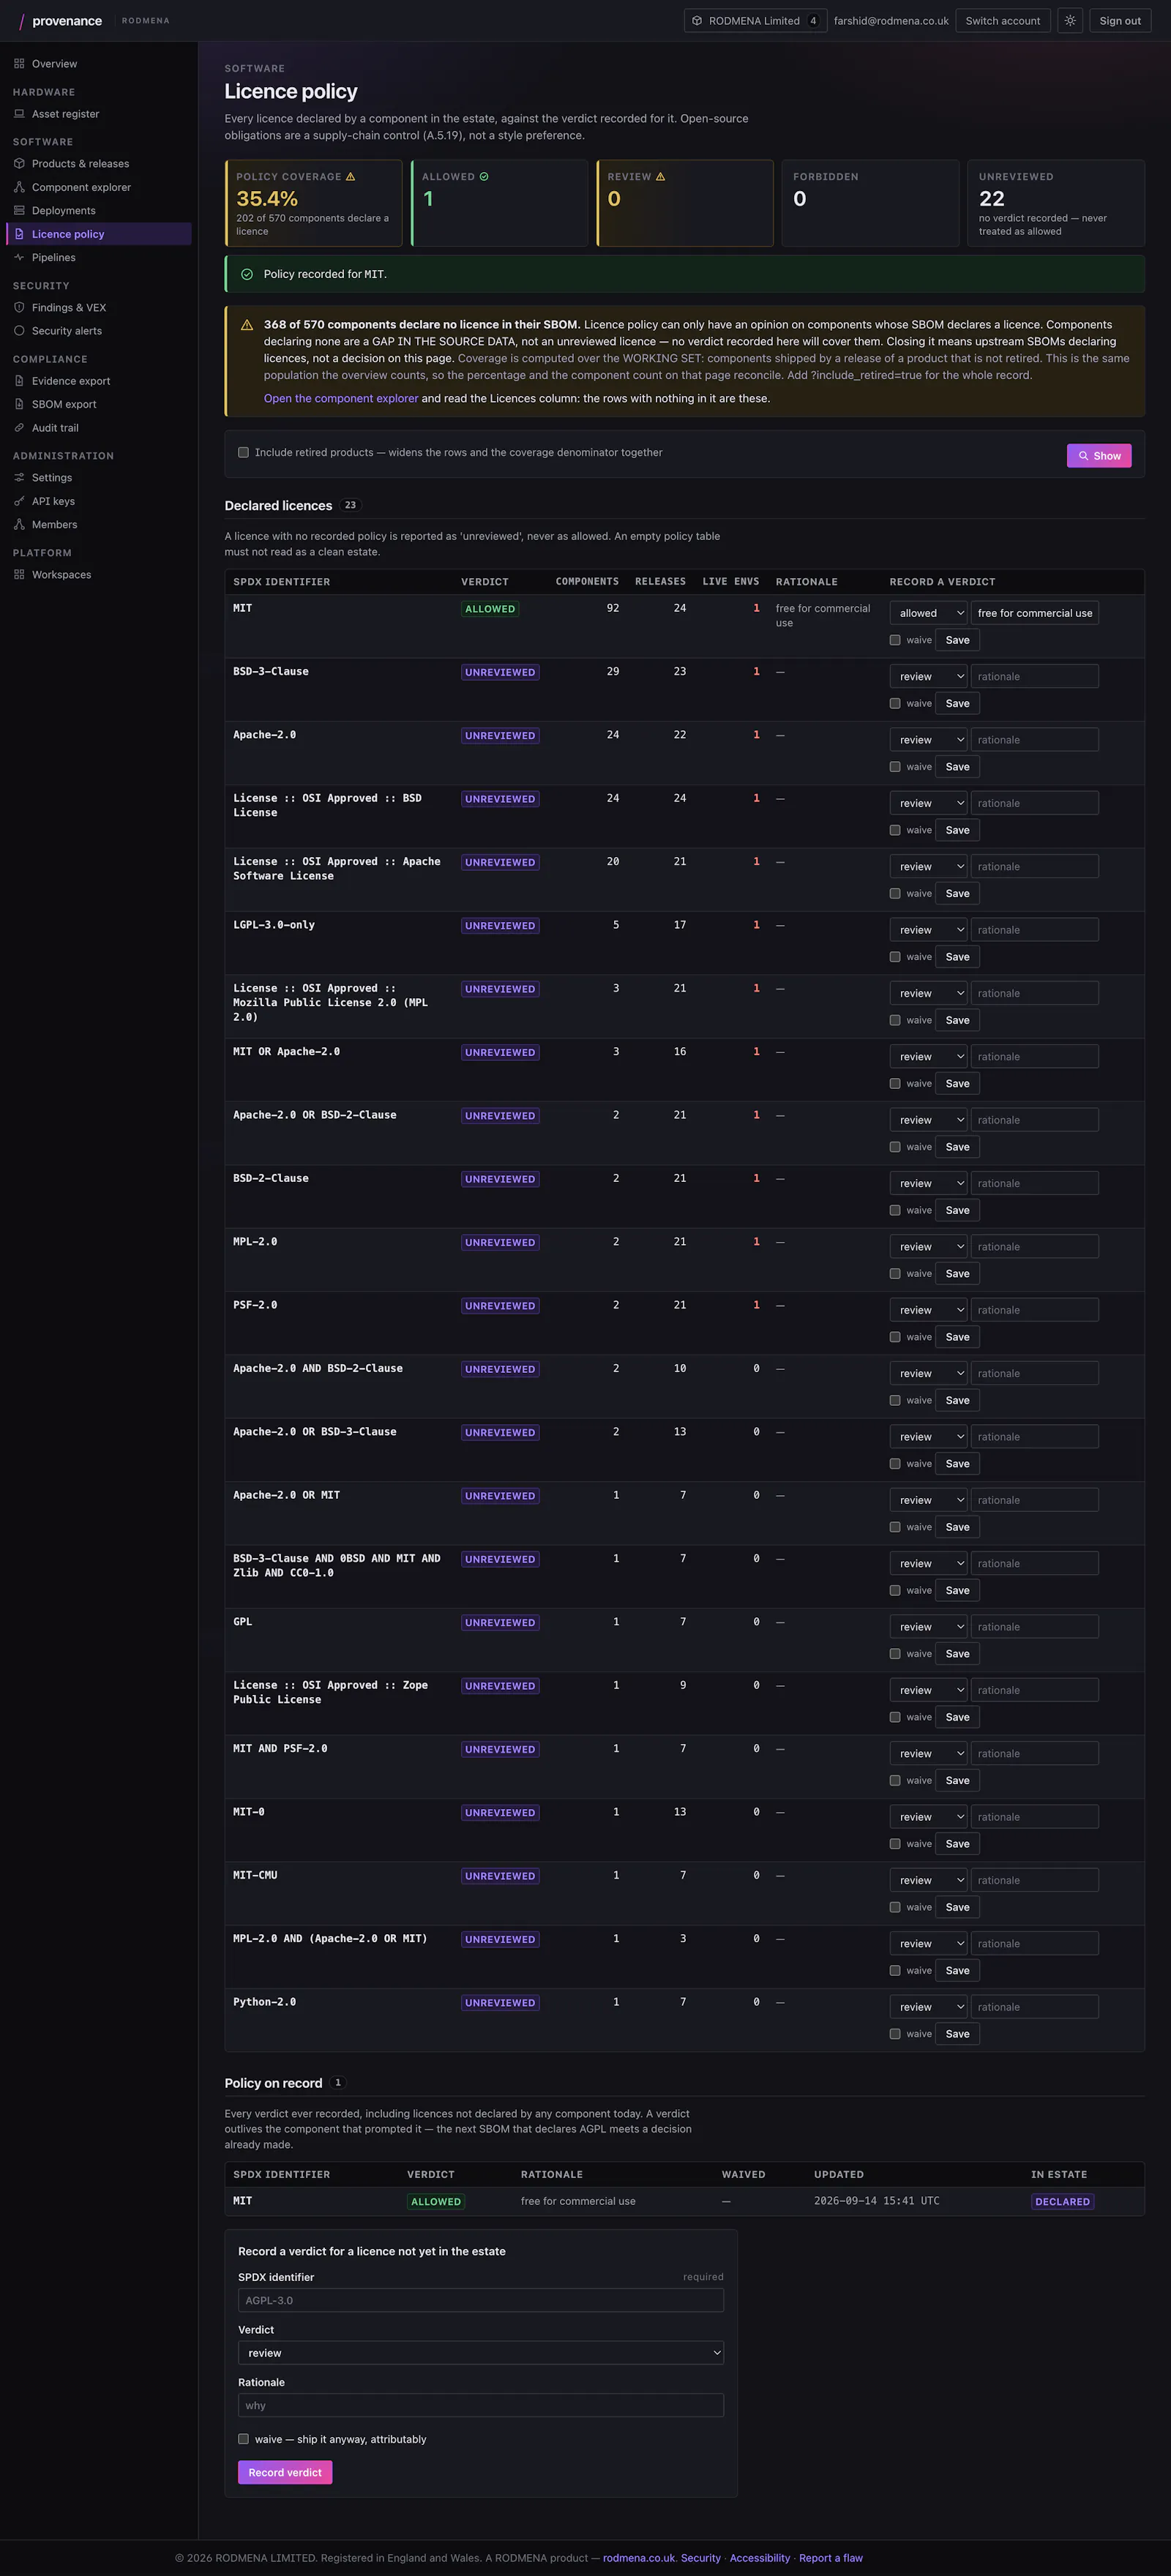
Task: Save the Apache-2.0 row verdict
Action: [x=957, y=767]
